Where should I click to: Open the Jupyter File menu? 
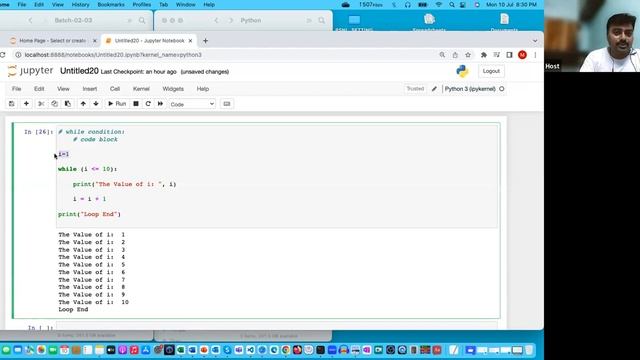16,89
